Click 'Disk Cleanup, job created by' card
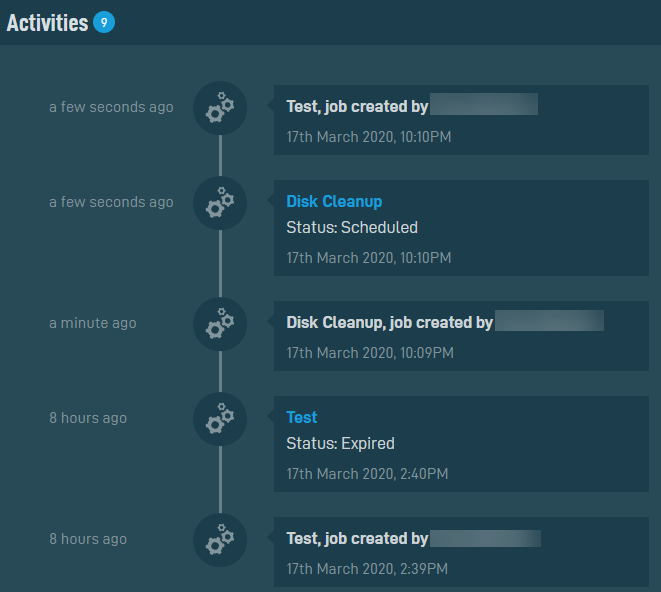Image resolution: width=661 pixels, height=592 pixels. pos(461,336)
